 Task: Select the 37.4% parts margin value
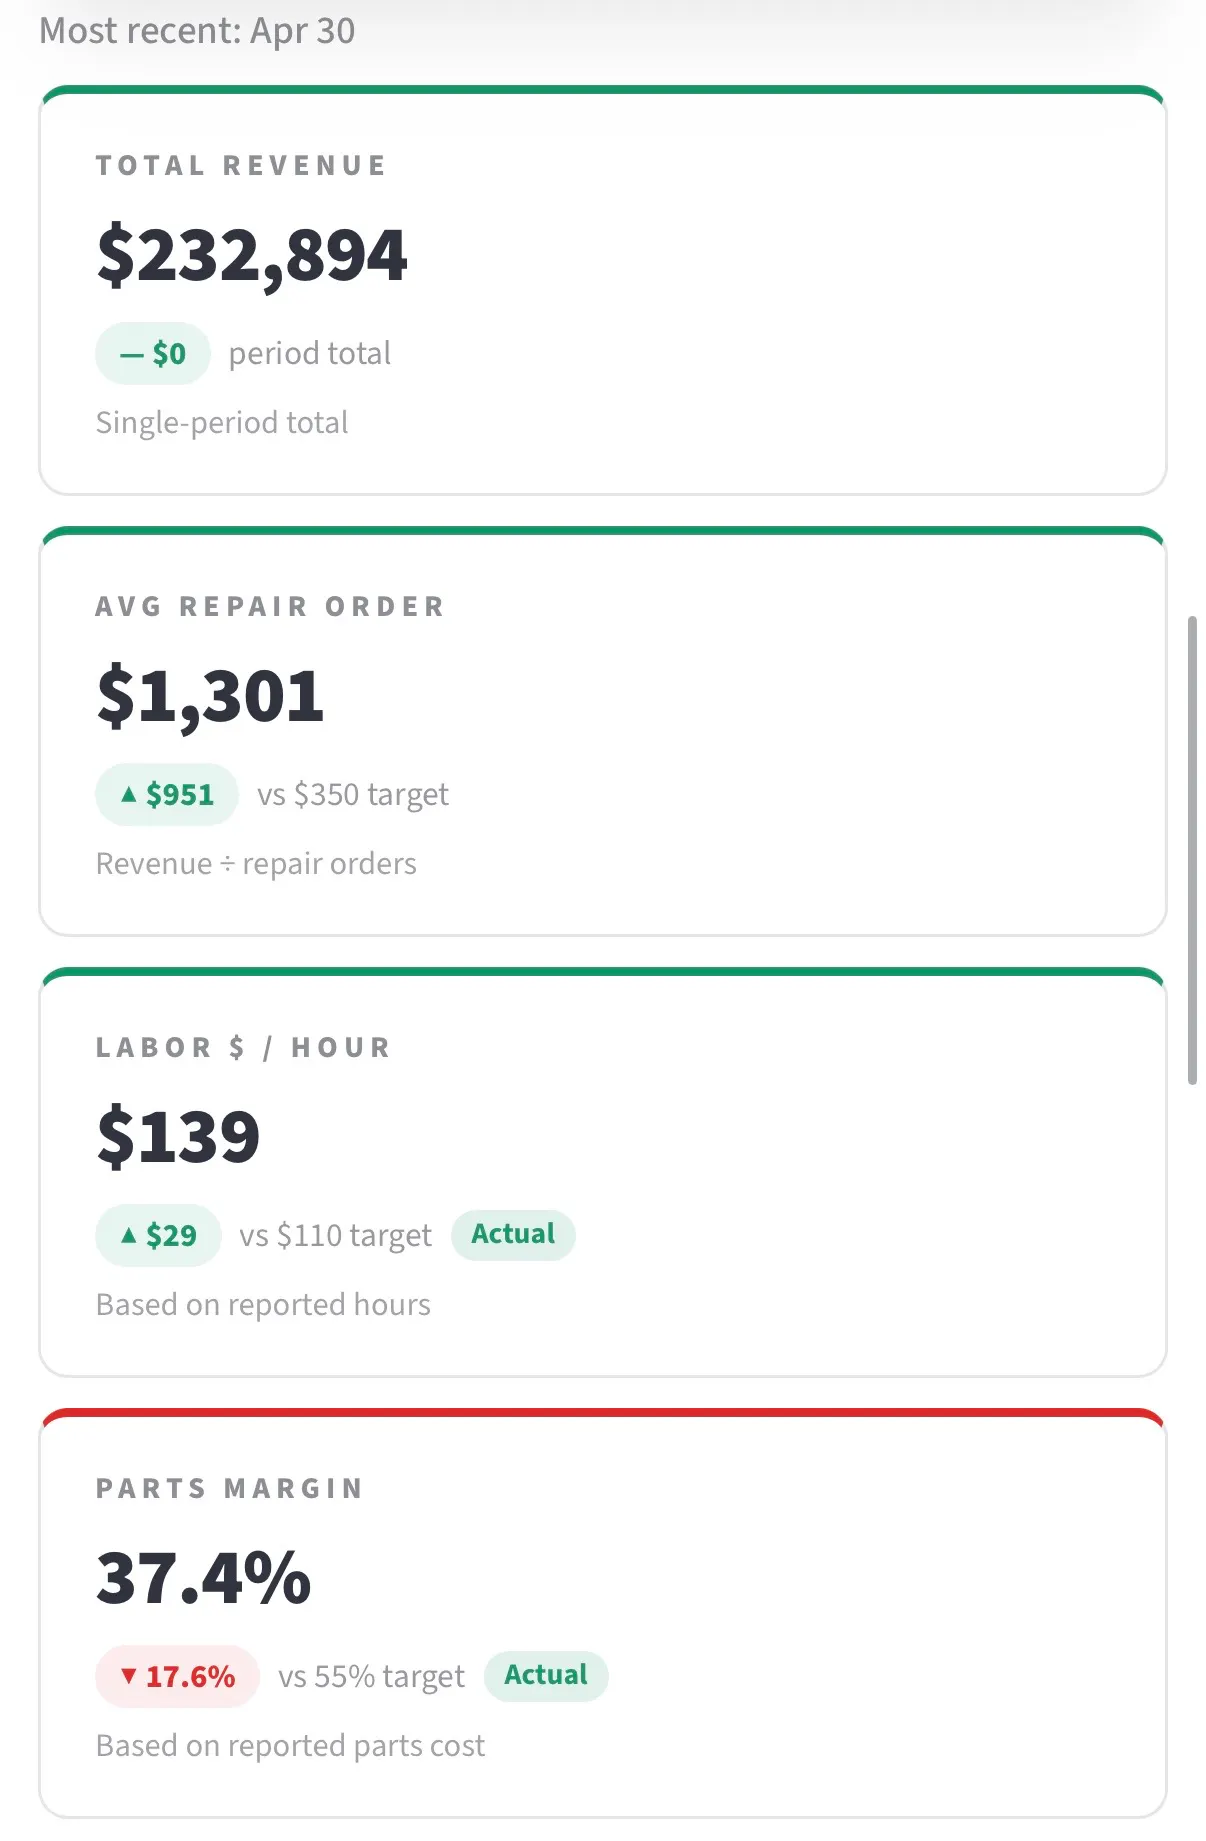tap(204, 1579)
